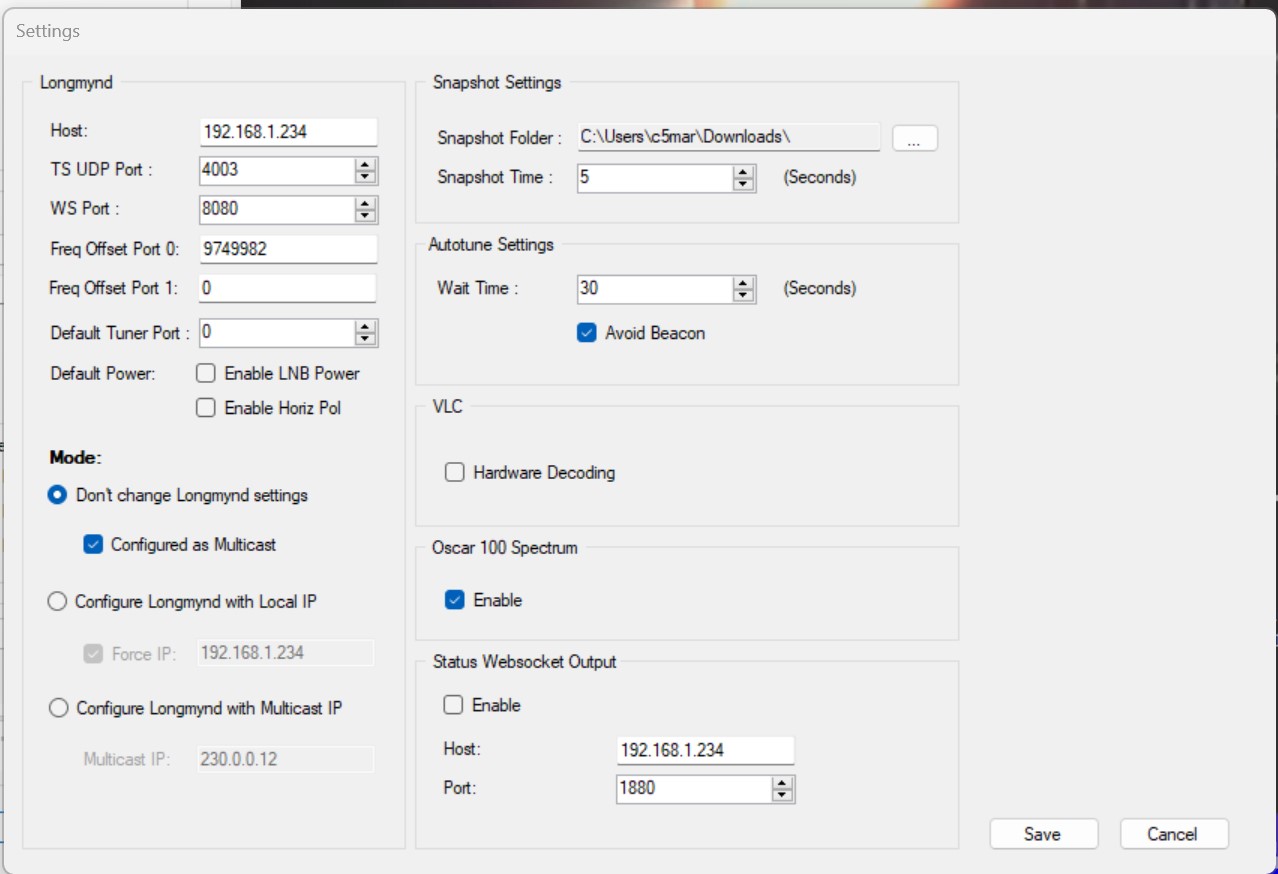Viewport: 1278px width, 874px height.
Task: Select Configure Longmynd with Local IP
Action: [58, 602]
